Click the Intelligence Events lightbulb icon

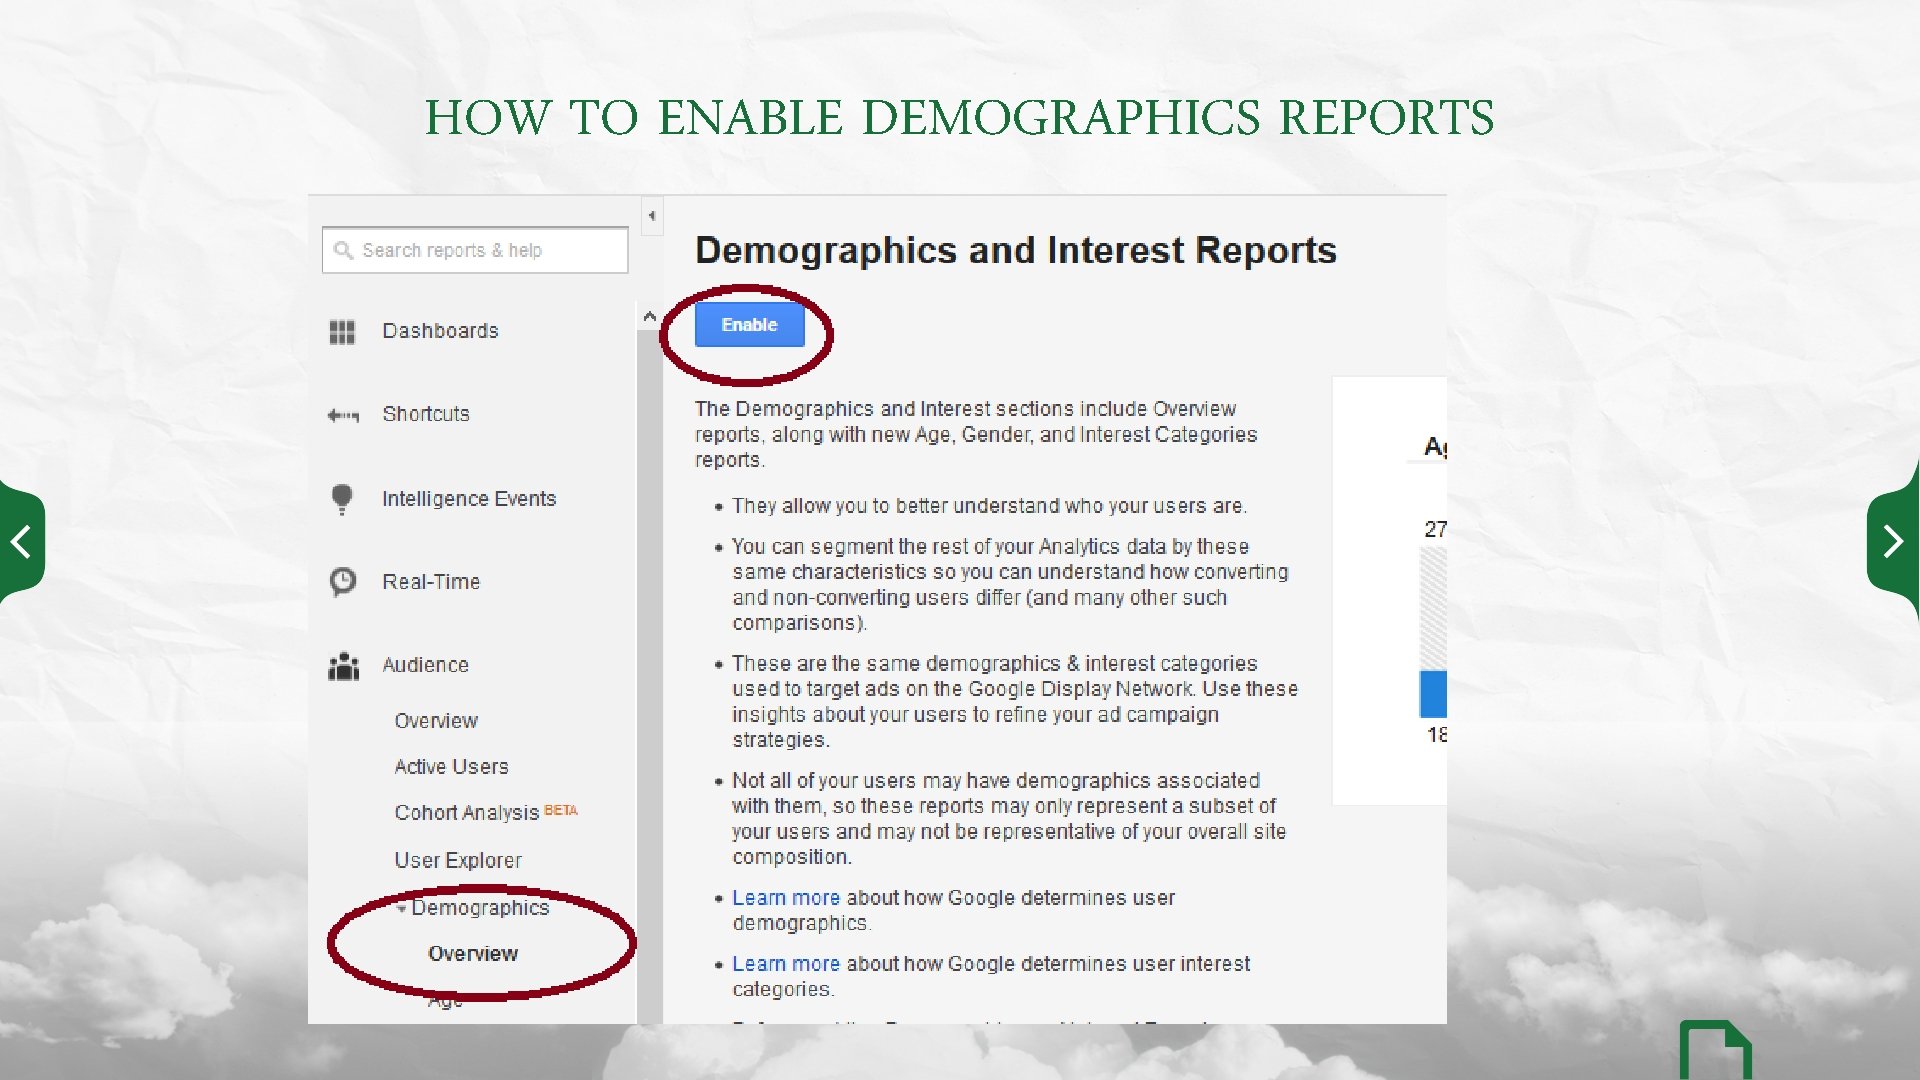click(342, 498)
